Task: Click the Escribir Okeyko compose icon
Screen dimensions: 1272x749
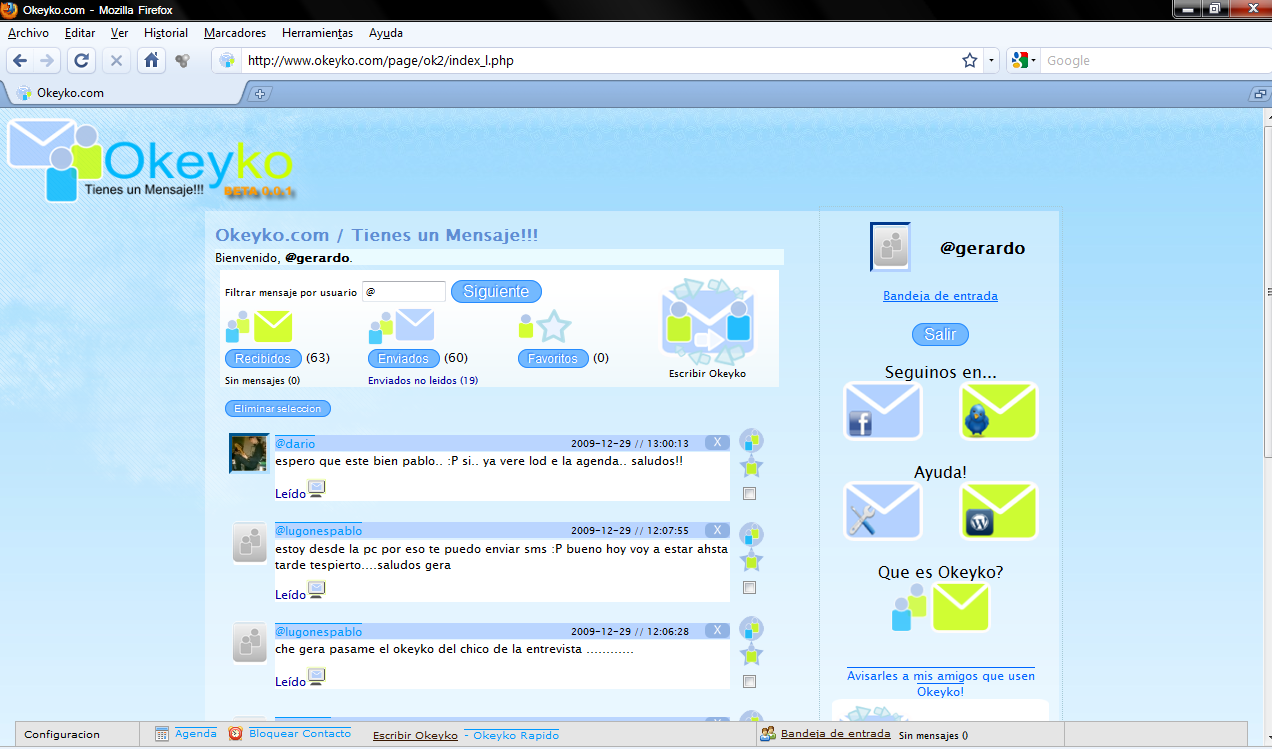Action: (x=708, y=322)
